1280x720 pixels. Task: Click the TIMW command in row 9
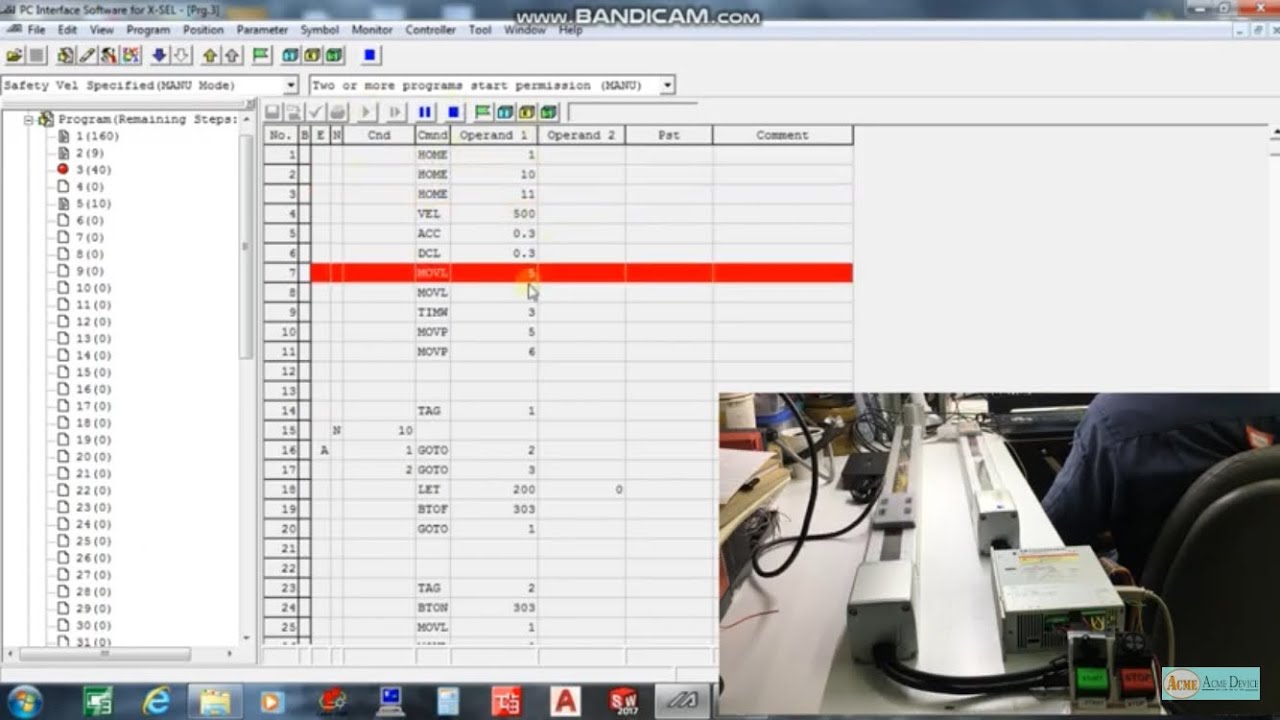tap(433, 312)
